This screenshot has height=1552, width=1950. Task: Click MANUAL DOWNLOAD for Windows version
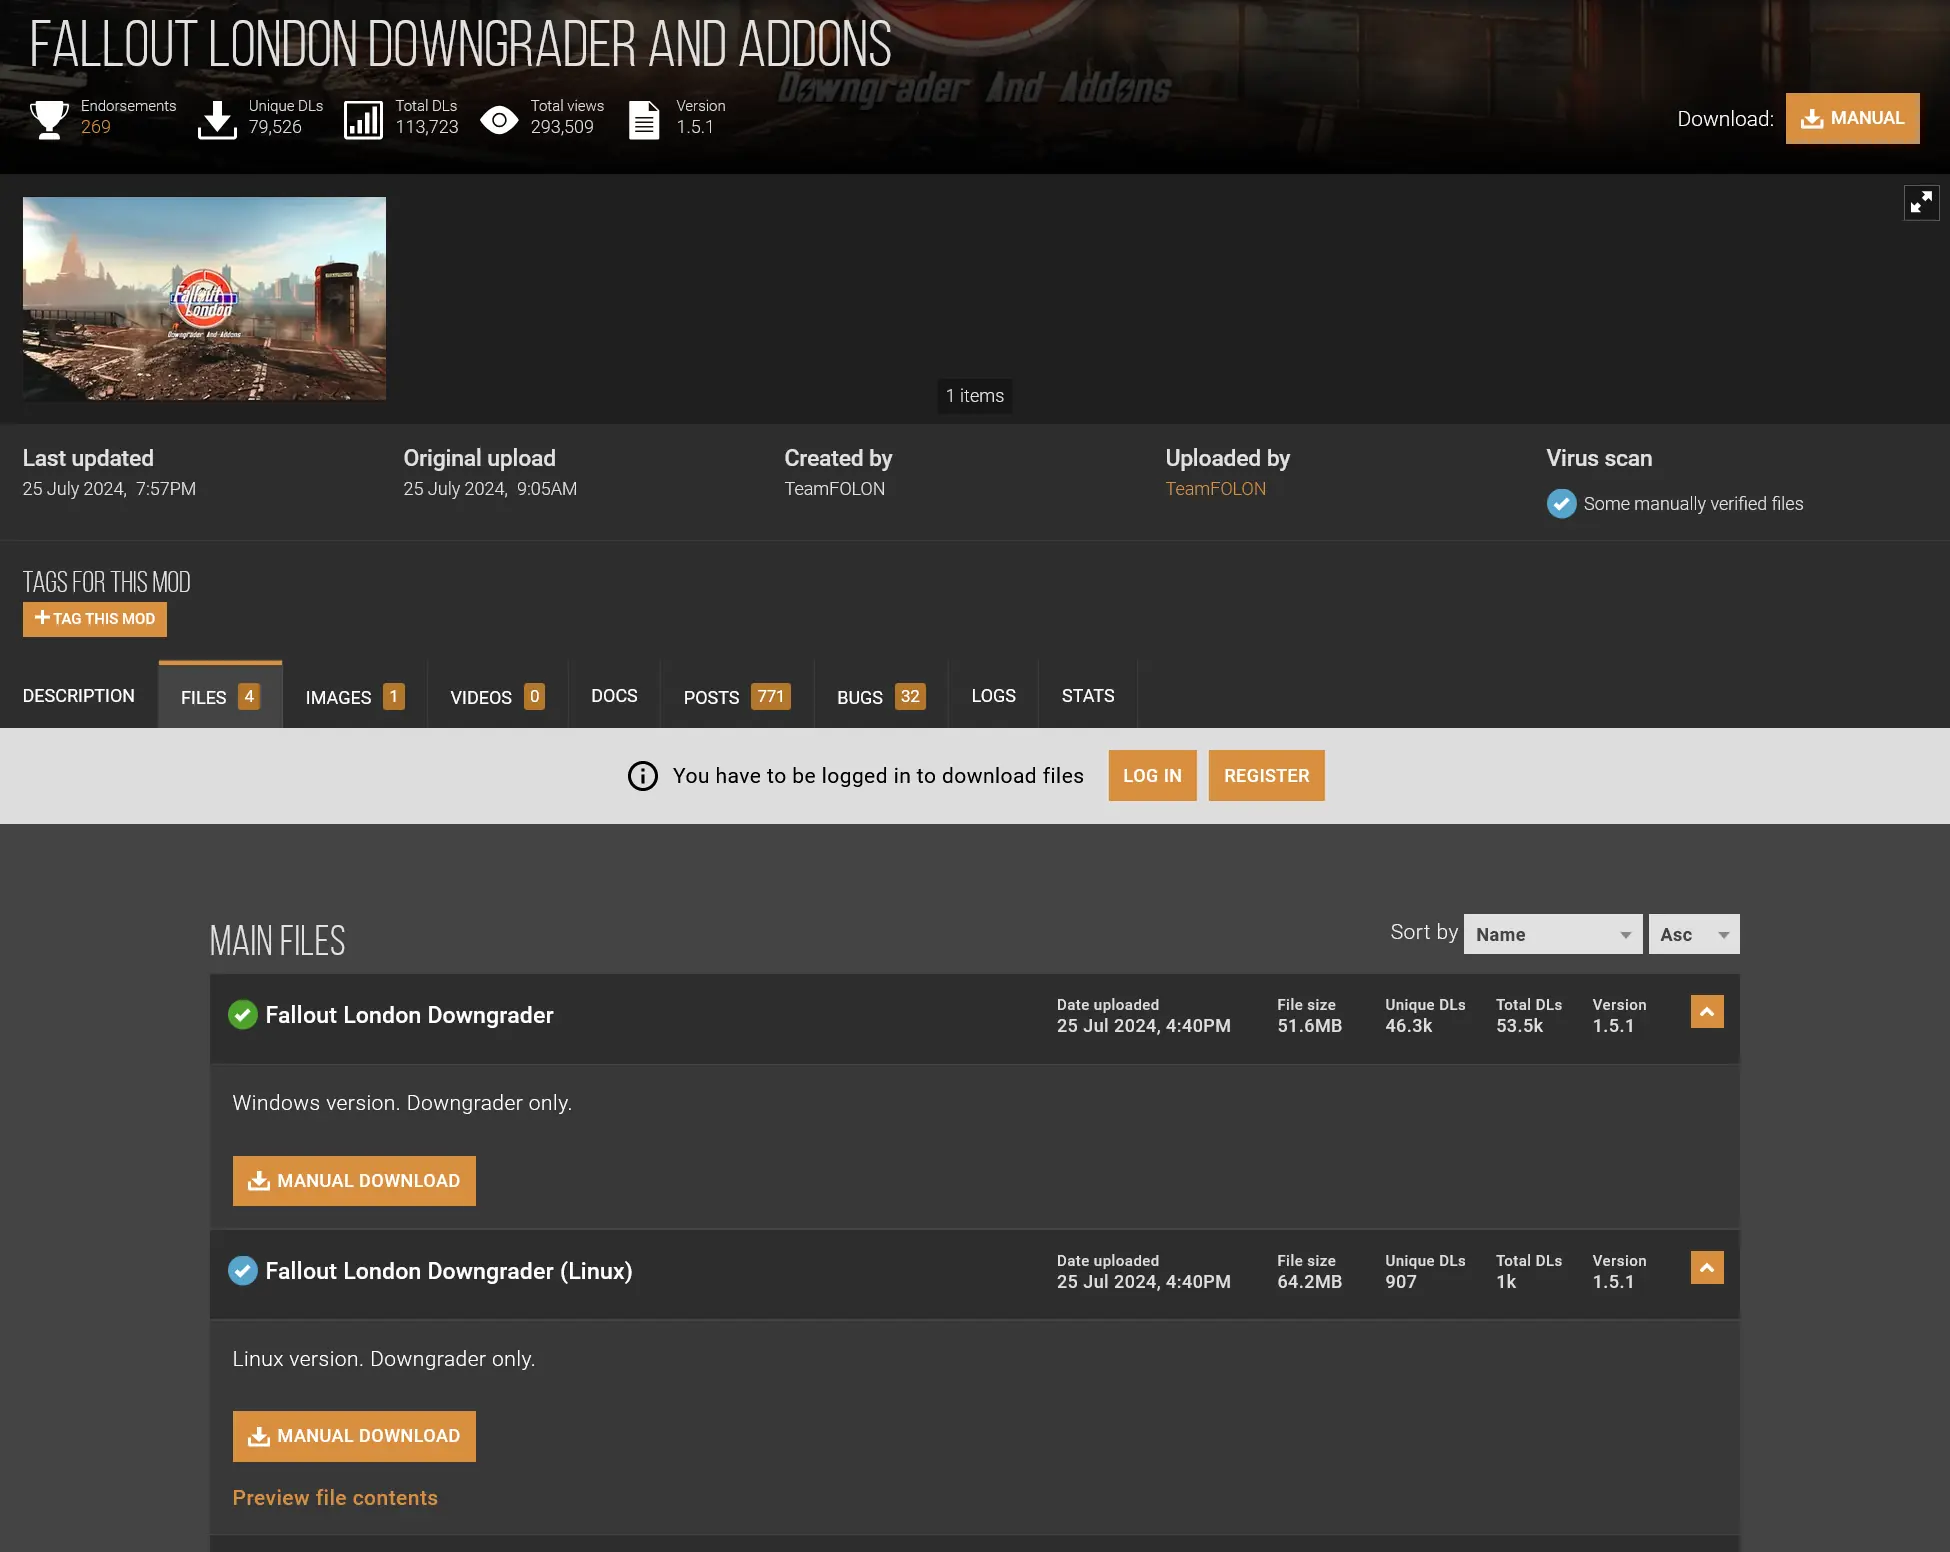354,1181
